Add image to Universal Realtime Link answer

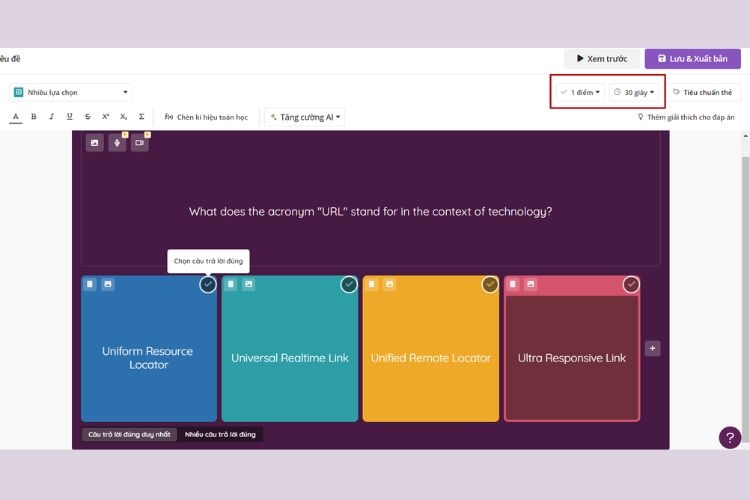[249, 284]
